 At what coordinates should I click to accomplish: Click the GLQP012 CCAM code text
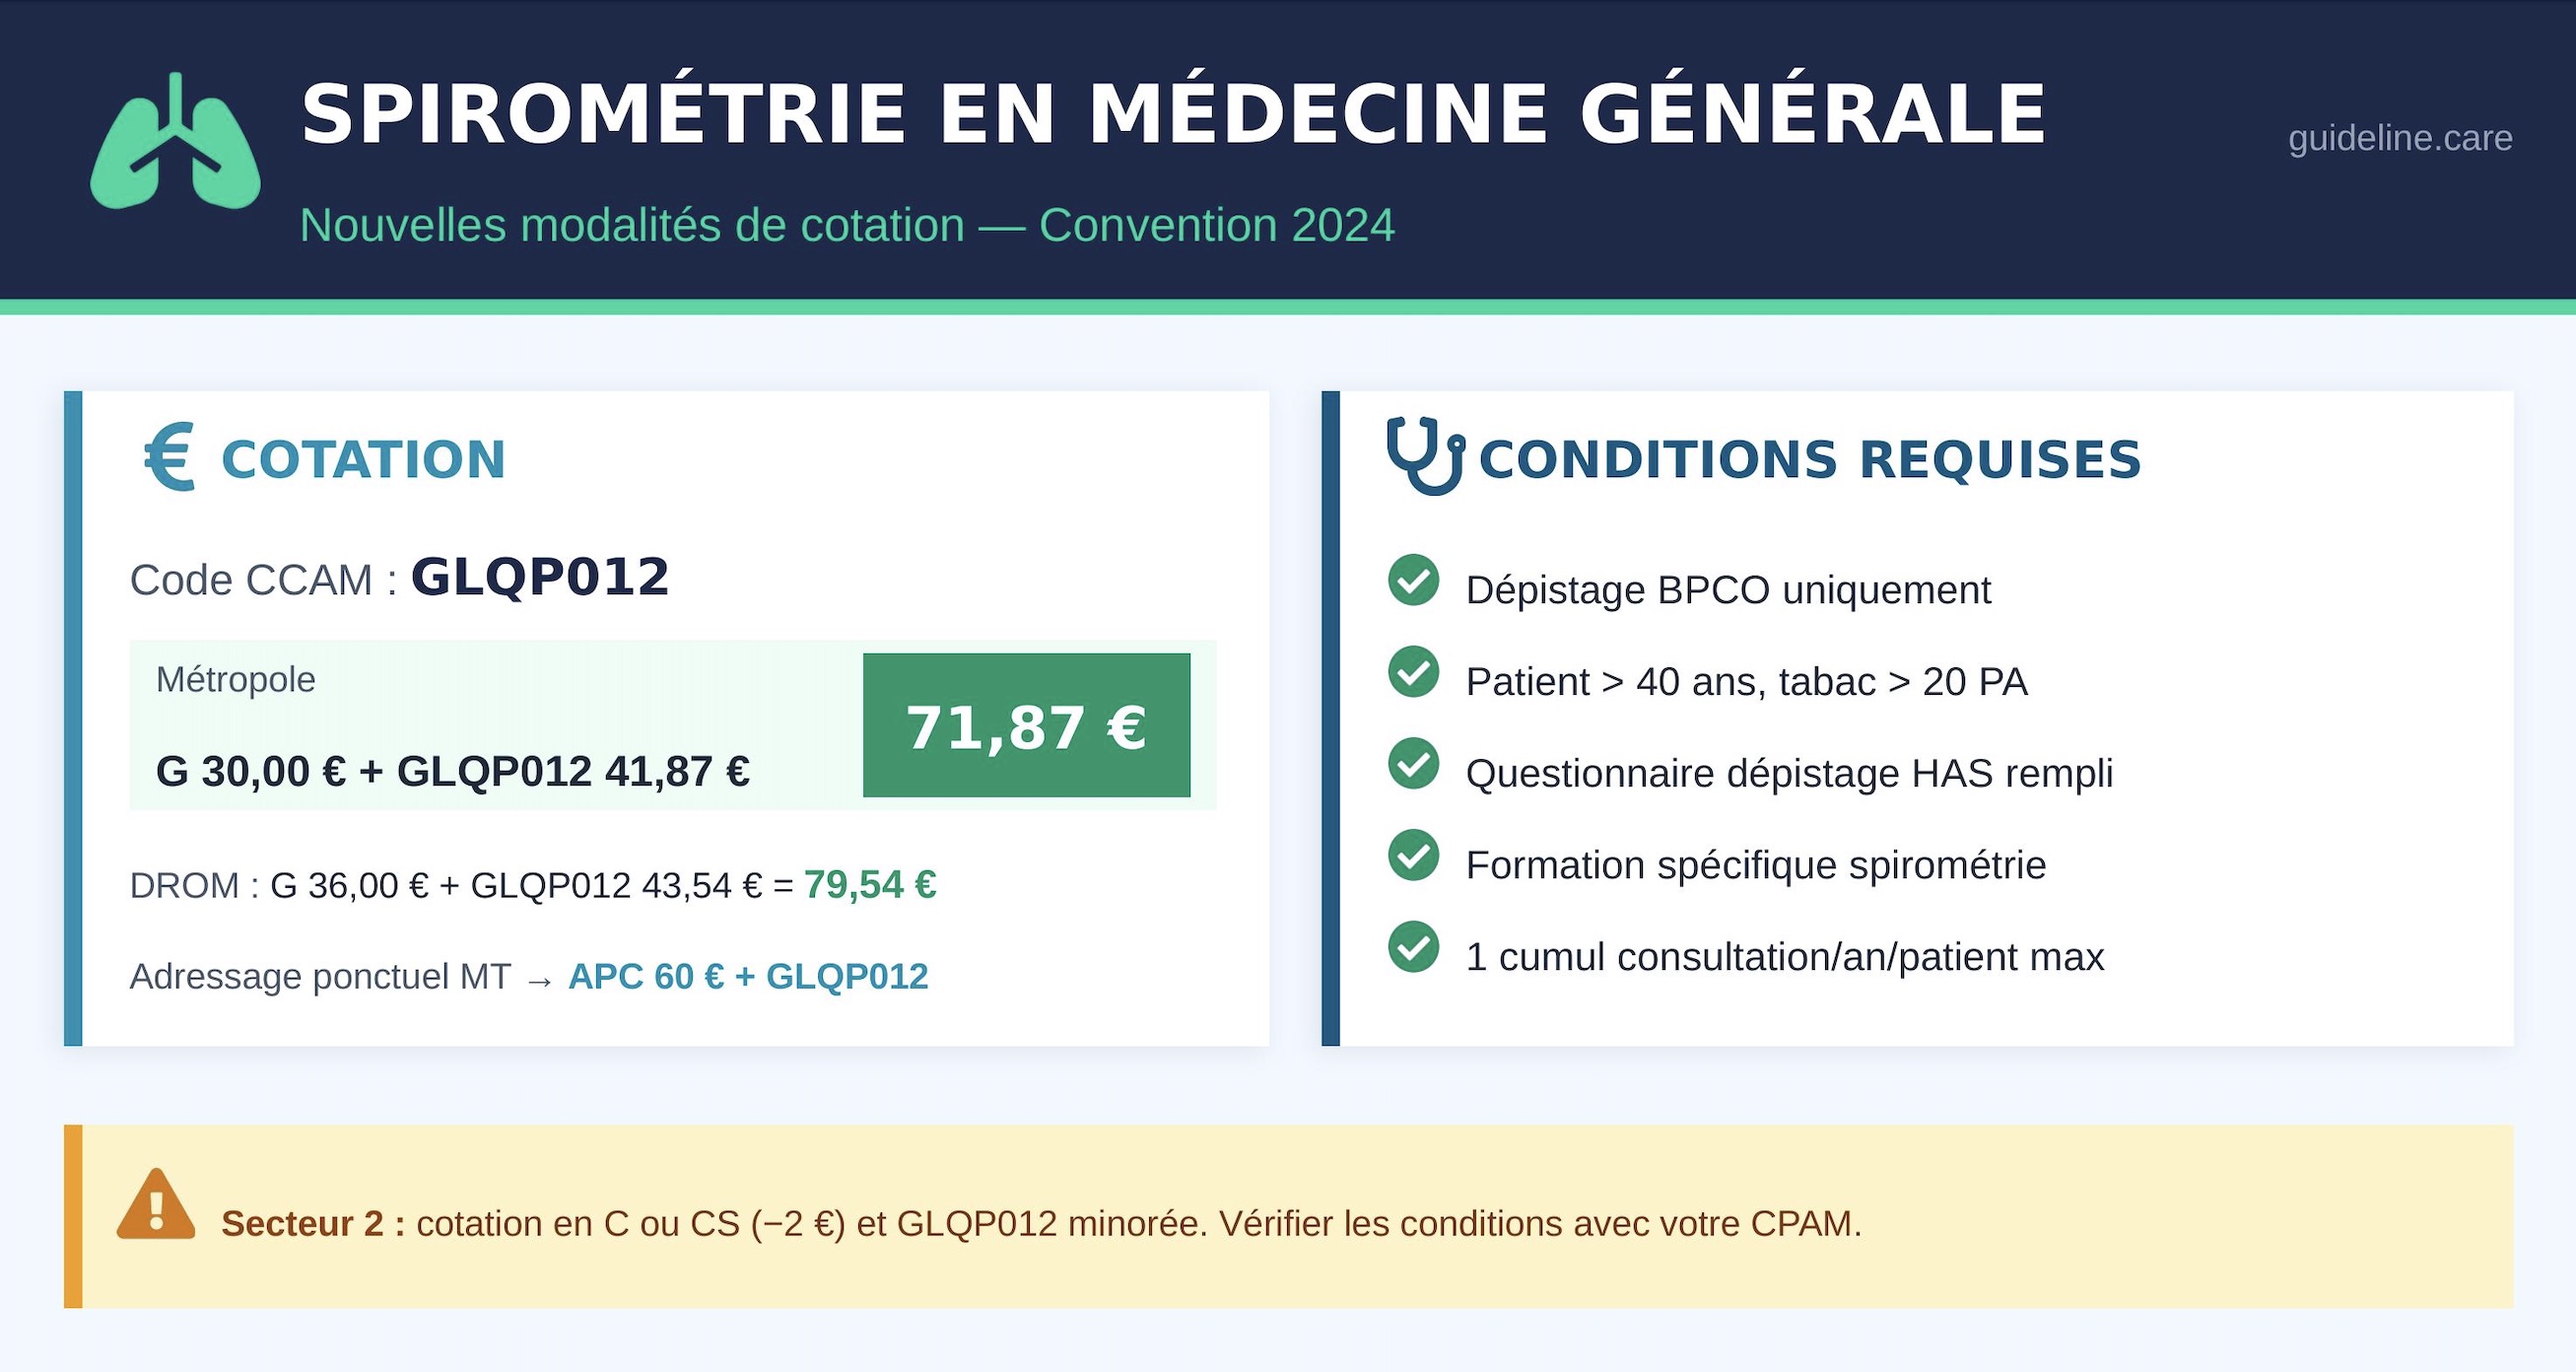(x=540, y=577)
